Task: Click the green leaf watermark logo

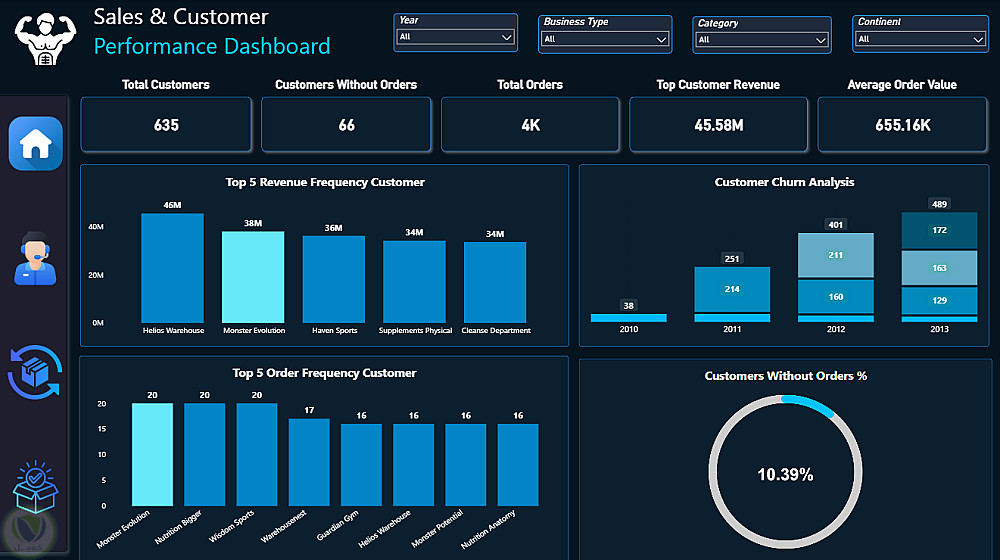Action: 29,531
